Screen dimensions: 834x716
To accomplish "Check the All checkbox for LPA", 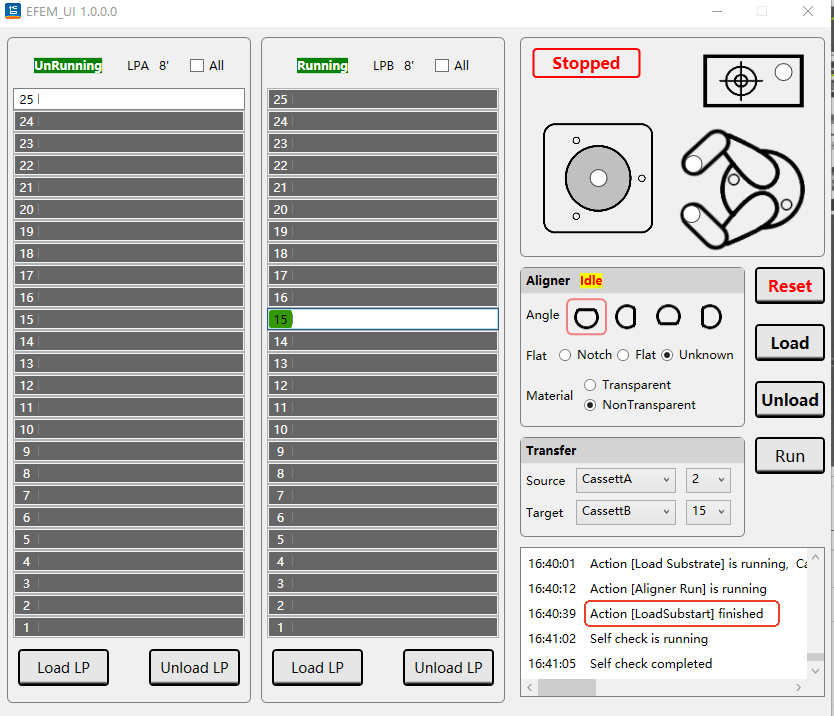I will pyautogui.click(x=197, y=66).
